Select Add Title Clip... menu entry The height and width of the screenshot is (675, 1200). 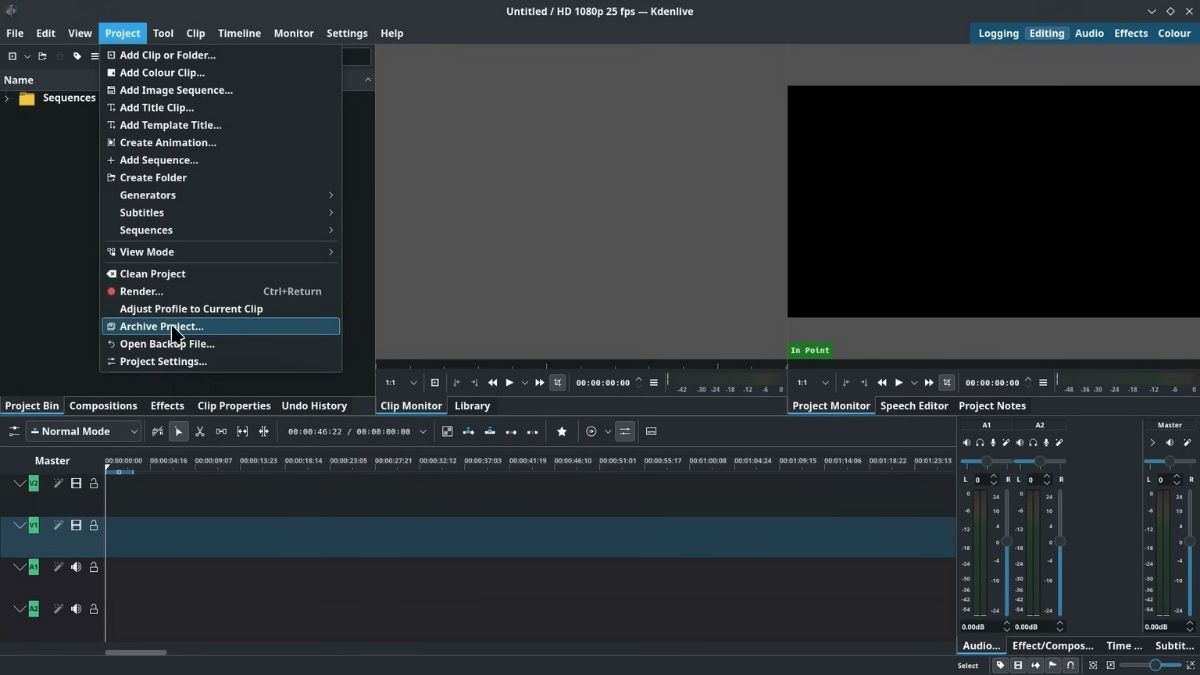(221, 107)
